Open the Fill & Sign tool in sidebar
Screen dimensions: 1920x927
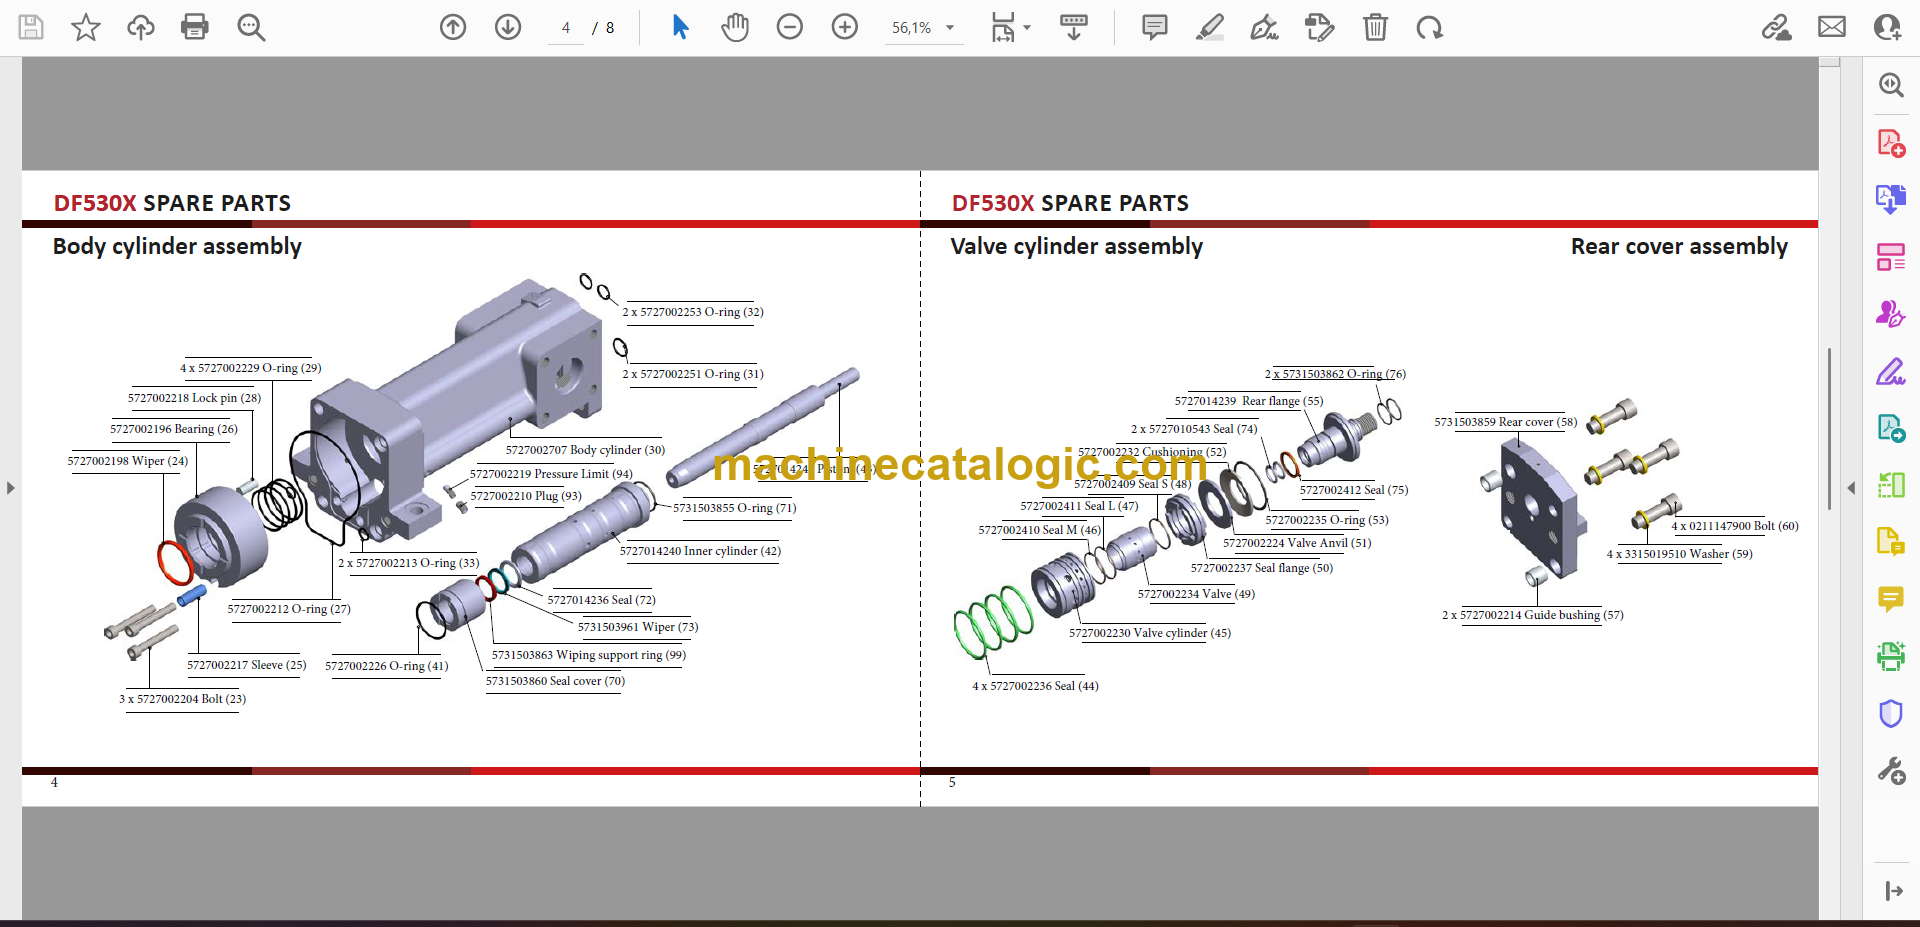pos(1891,371)
